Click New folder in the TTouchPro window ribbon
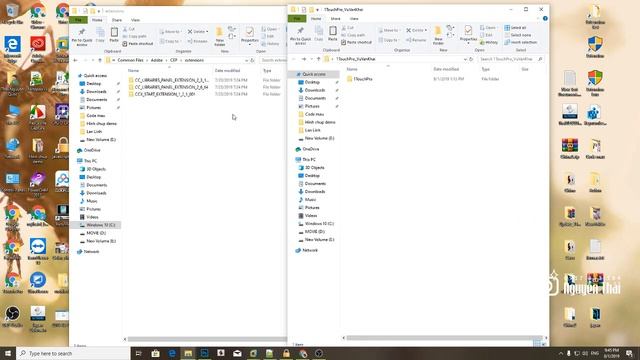640x360 pixels. coord(438,35)
